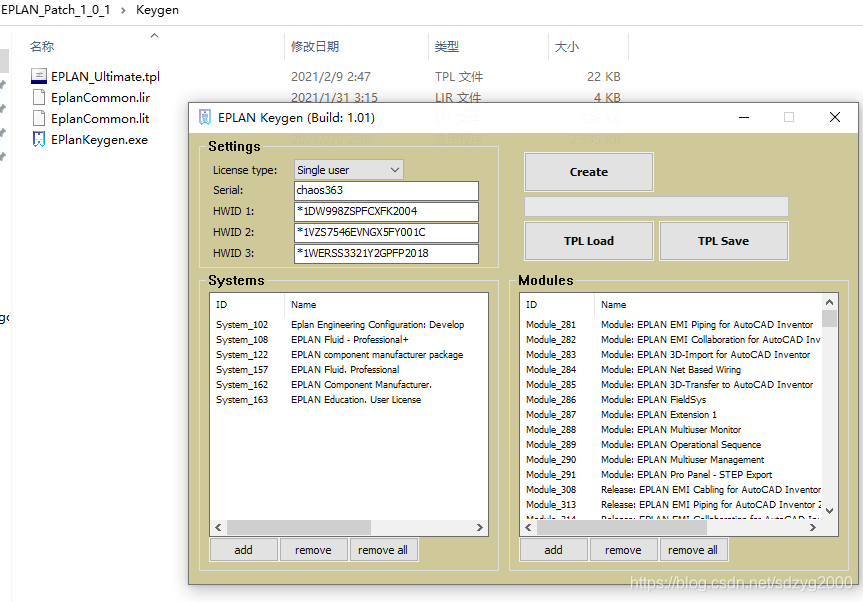Click add button under Systems list
863x602 pixels.
coord(243,550)
